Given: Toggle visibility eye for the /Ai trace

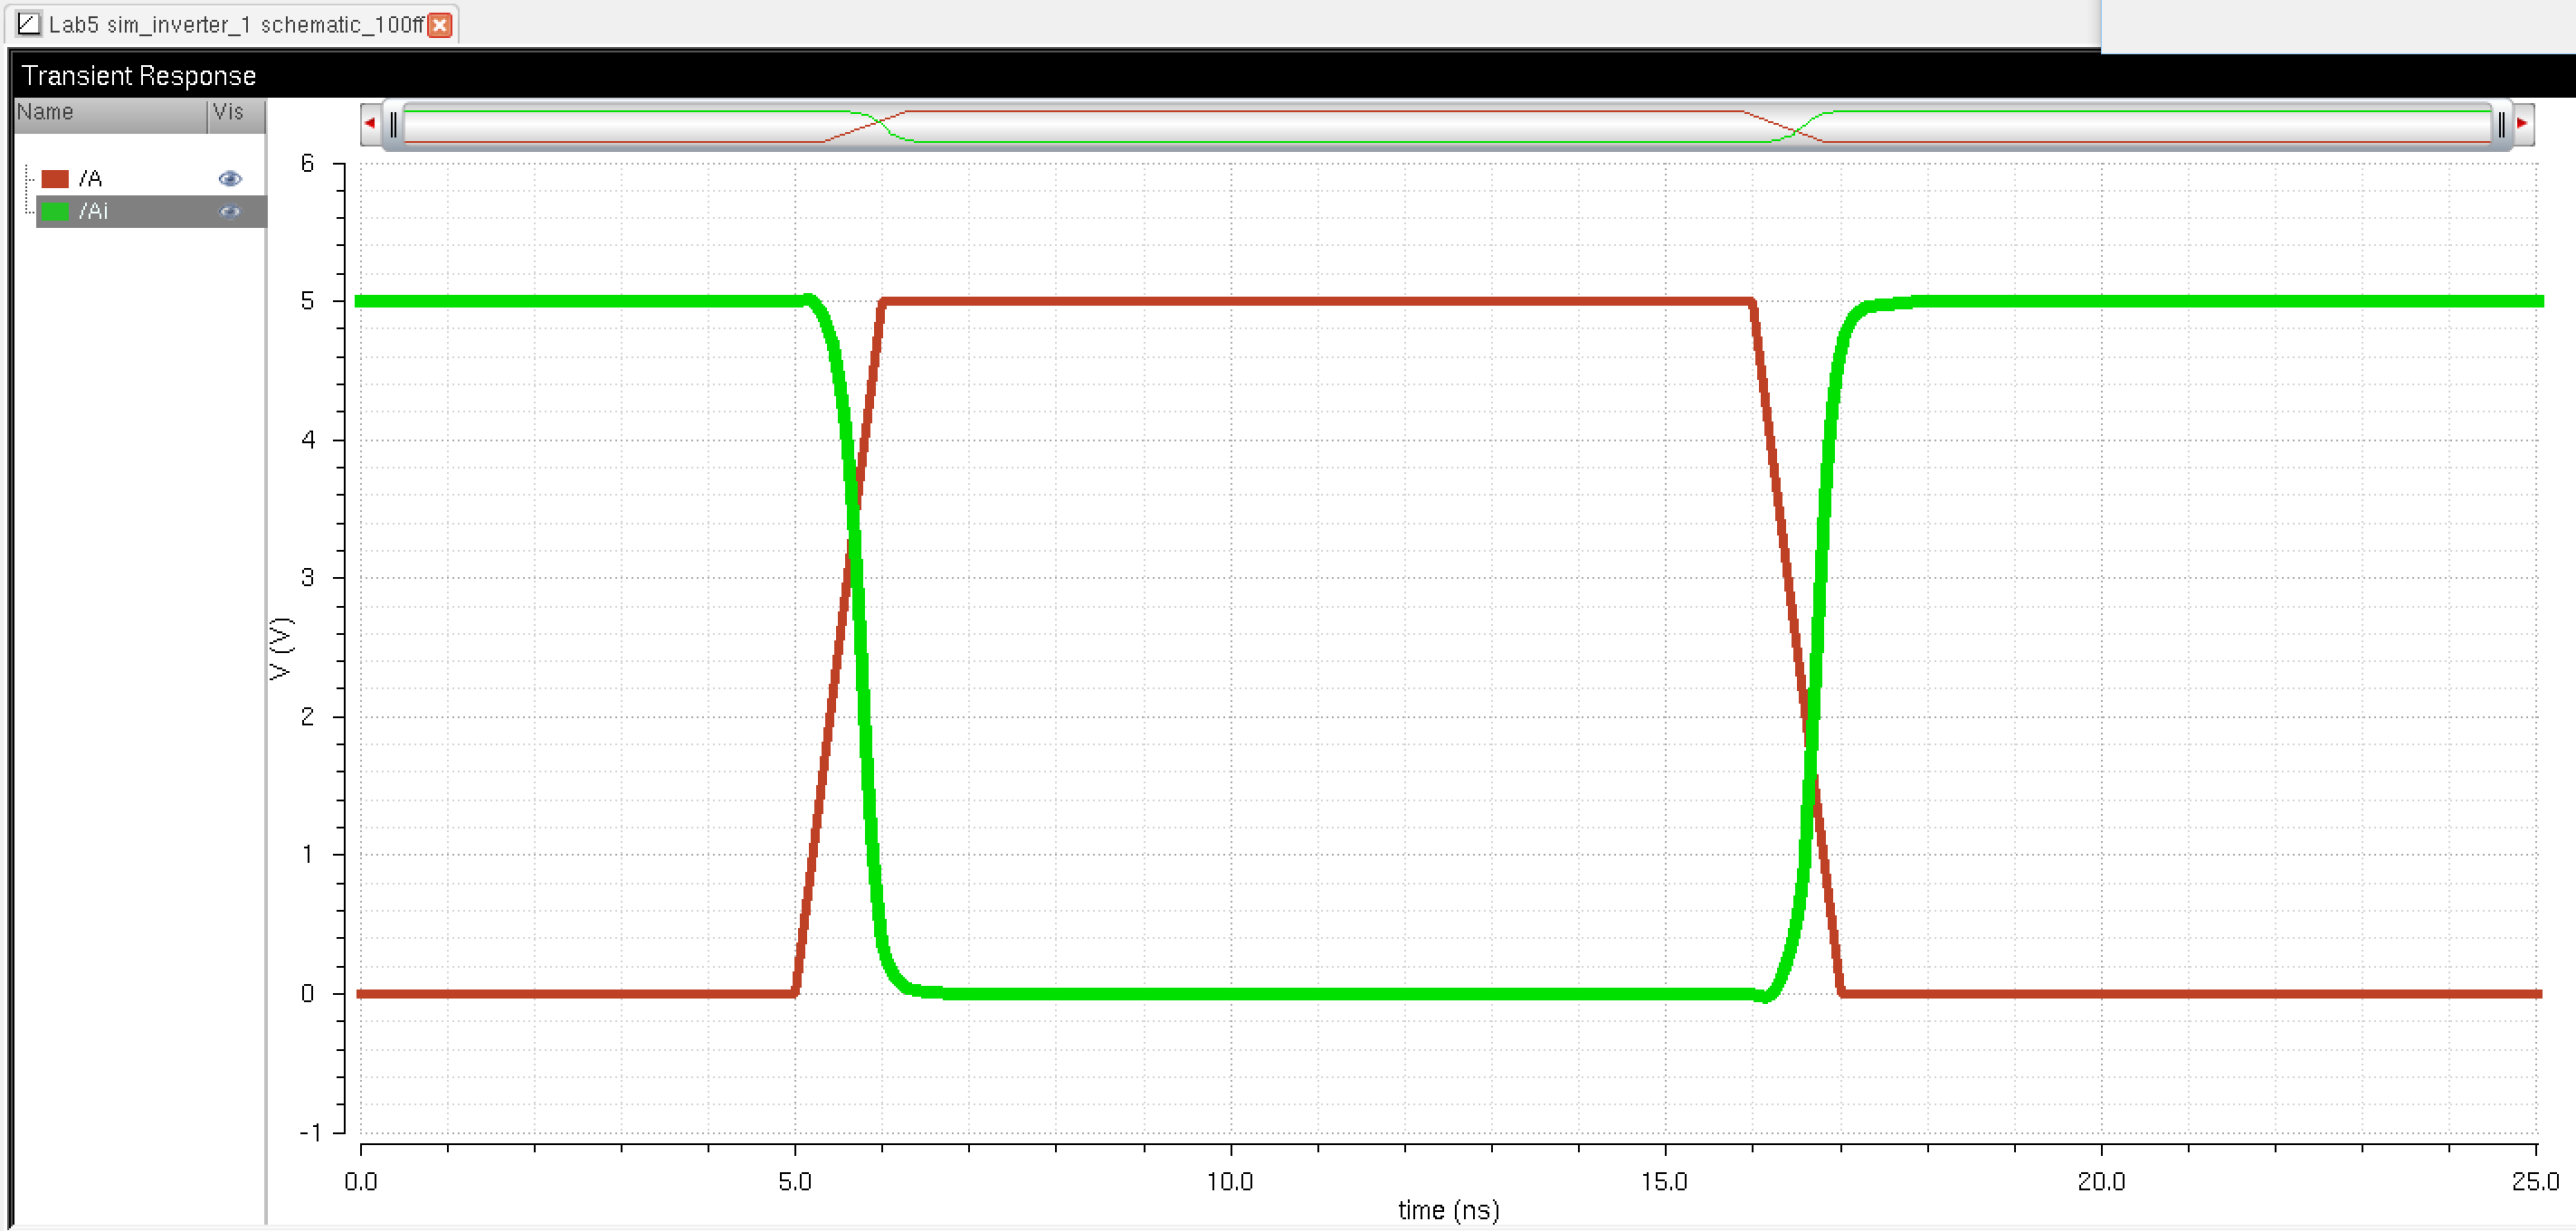Looking at the screenshot, I should [230, 211].
